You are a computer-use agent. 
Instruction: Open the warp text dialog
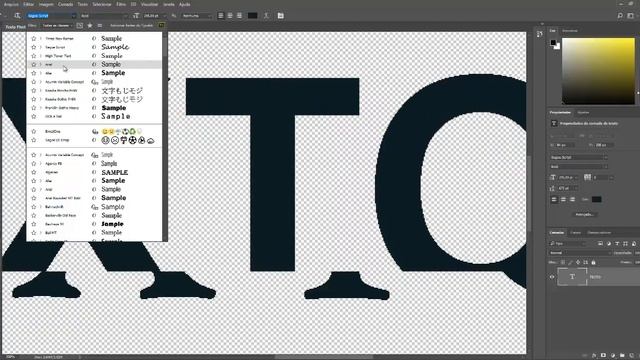point(266,16)
